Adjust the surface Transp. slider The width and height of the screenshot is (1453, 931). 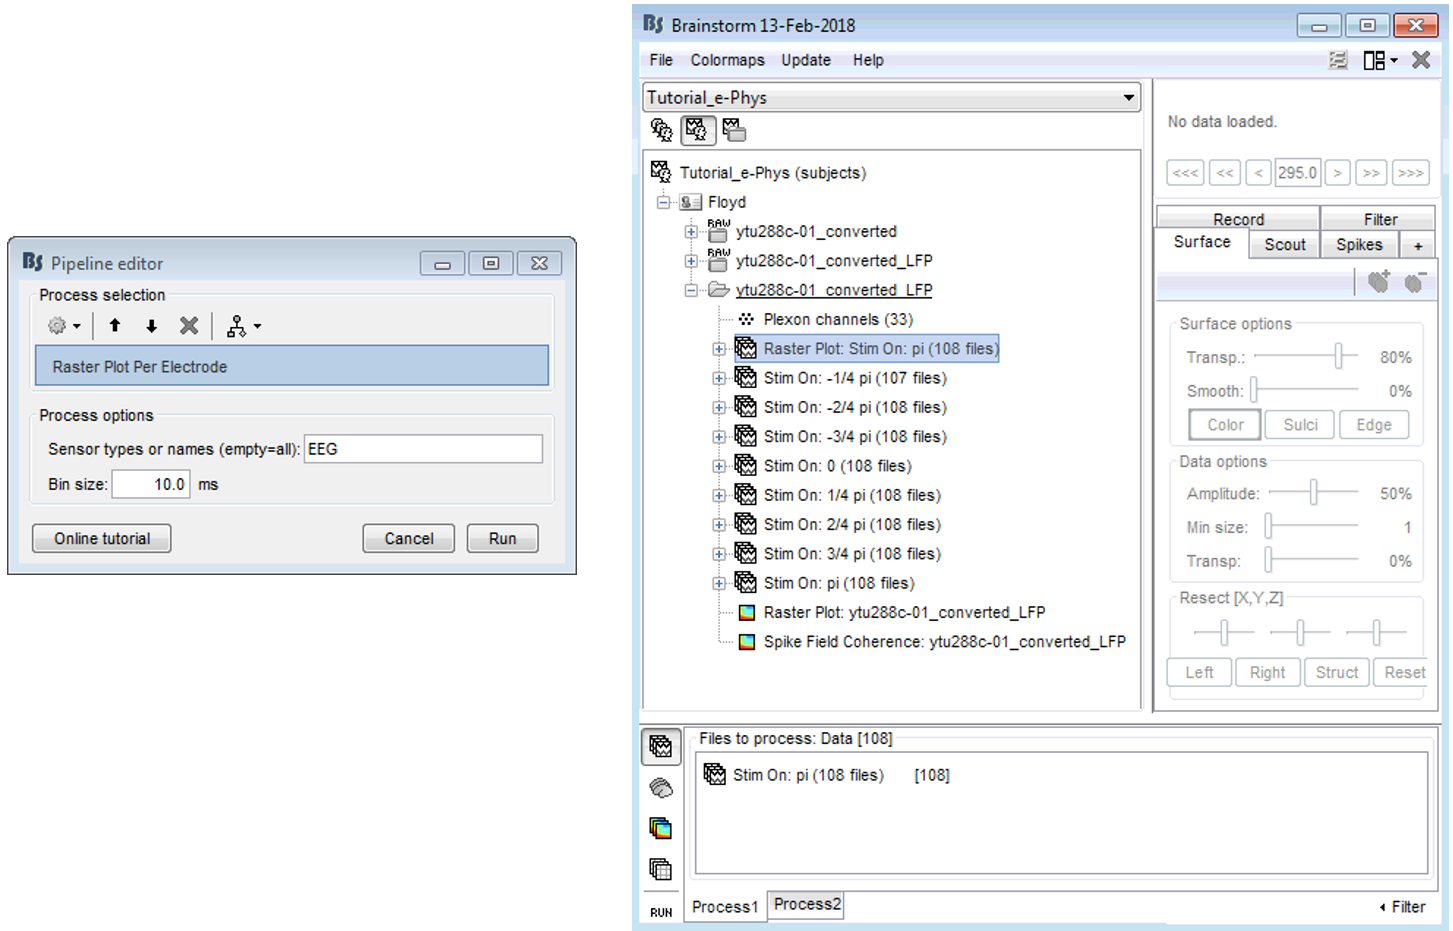[x=1338, y=357]
